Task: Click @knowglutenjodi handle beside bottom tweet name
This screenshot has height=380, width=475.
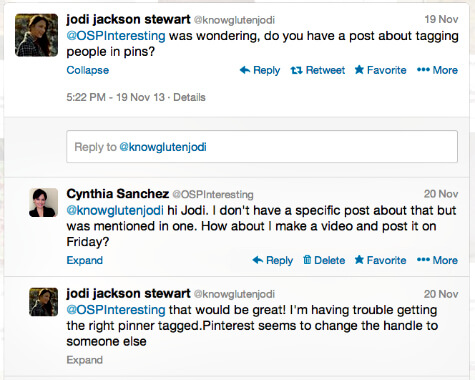Action: point(234,294)
